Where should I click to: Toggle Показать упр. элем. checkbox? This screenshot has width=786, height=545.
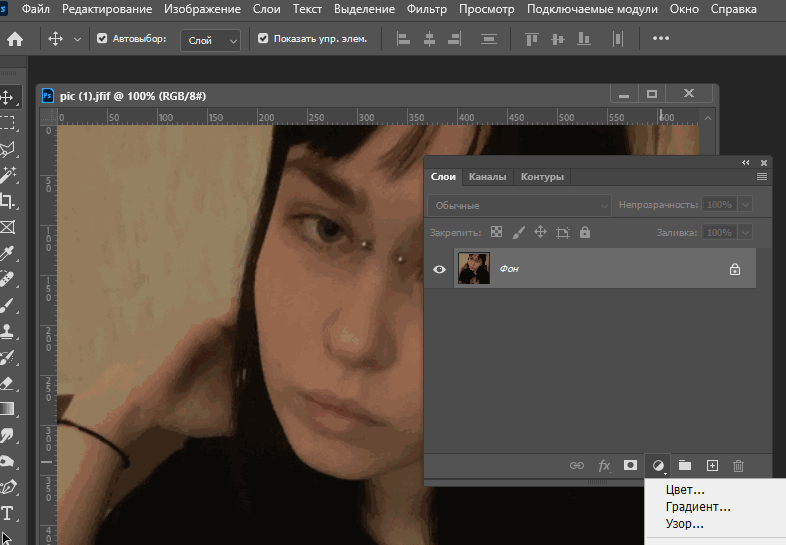[263, 38]
